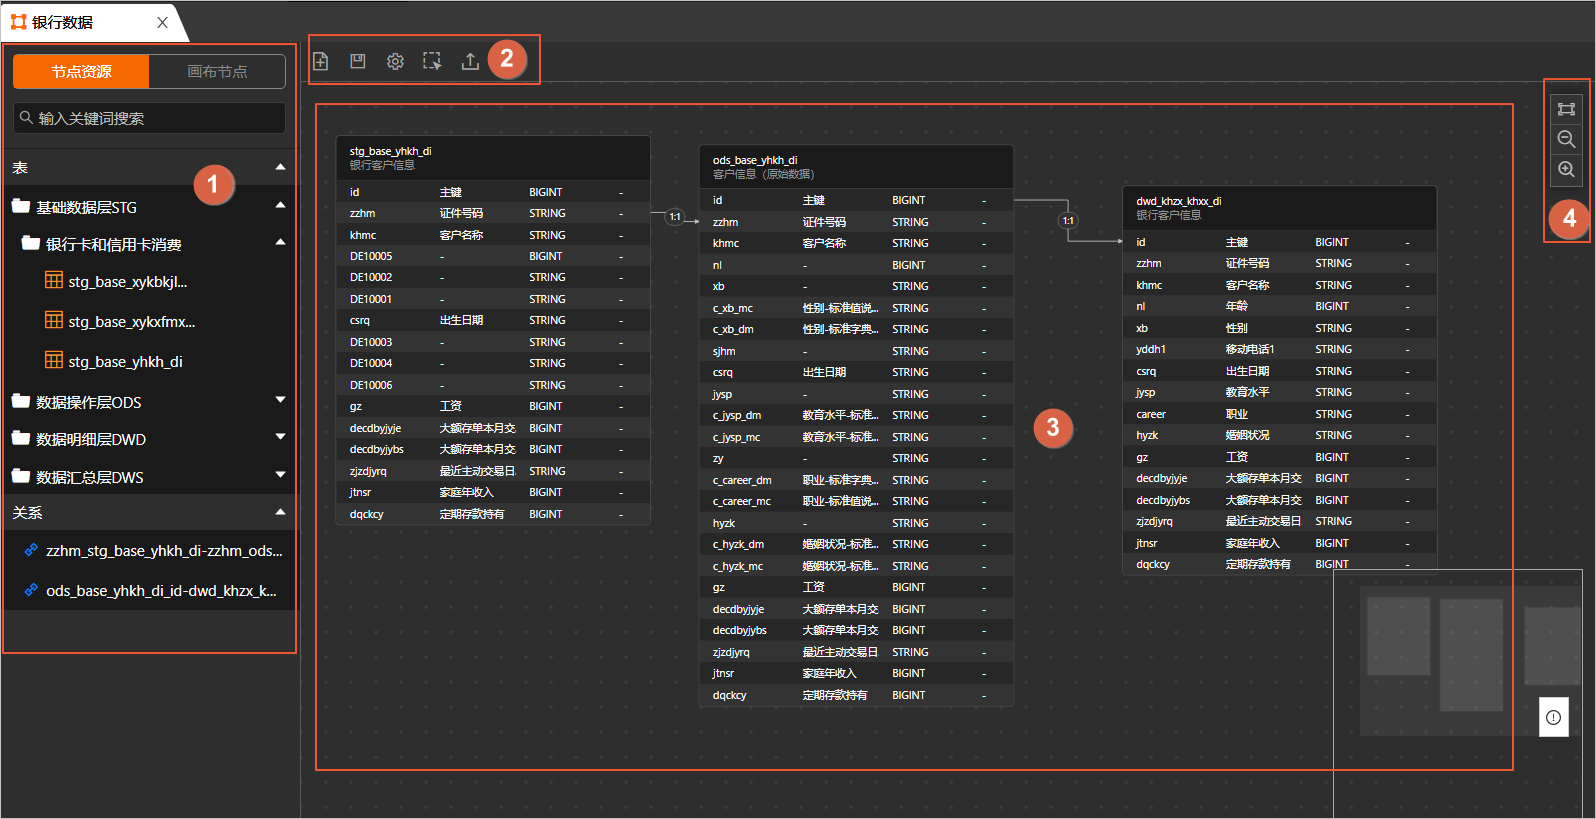Collapse 银行卡和信用卡消费 folder arrow
The width and height of the screenshot is (1596, 819).
(x=280, y=242)
